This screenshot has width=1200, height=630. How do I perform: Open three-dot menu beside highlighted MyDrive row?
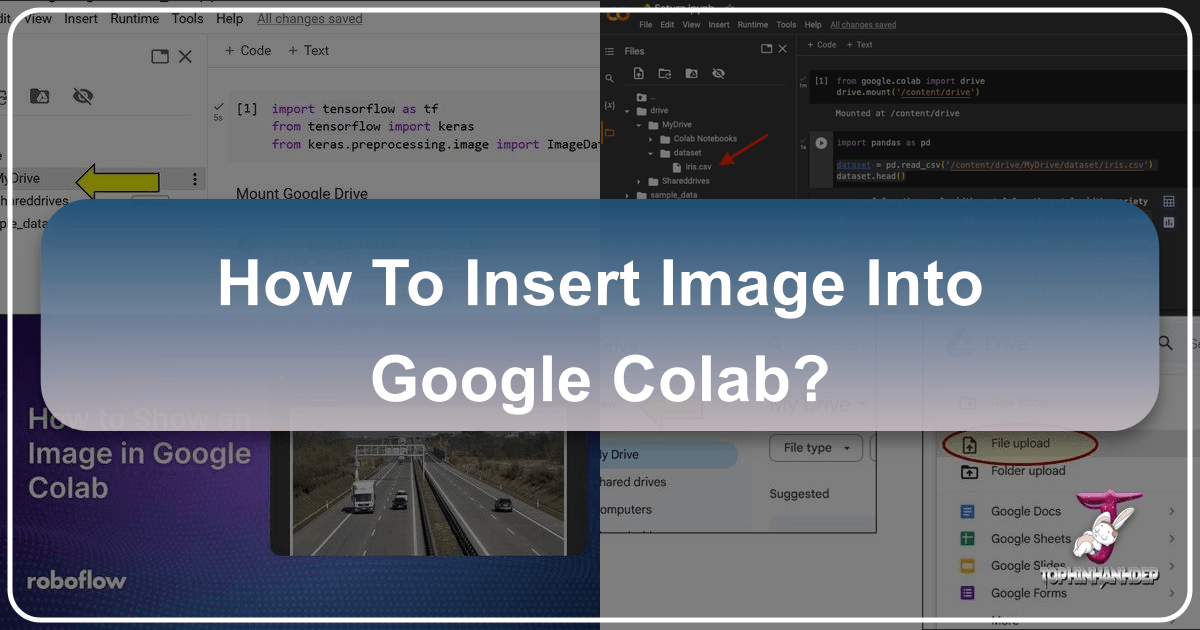pos(194,179)
